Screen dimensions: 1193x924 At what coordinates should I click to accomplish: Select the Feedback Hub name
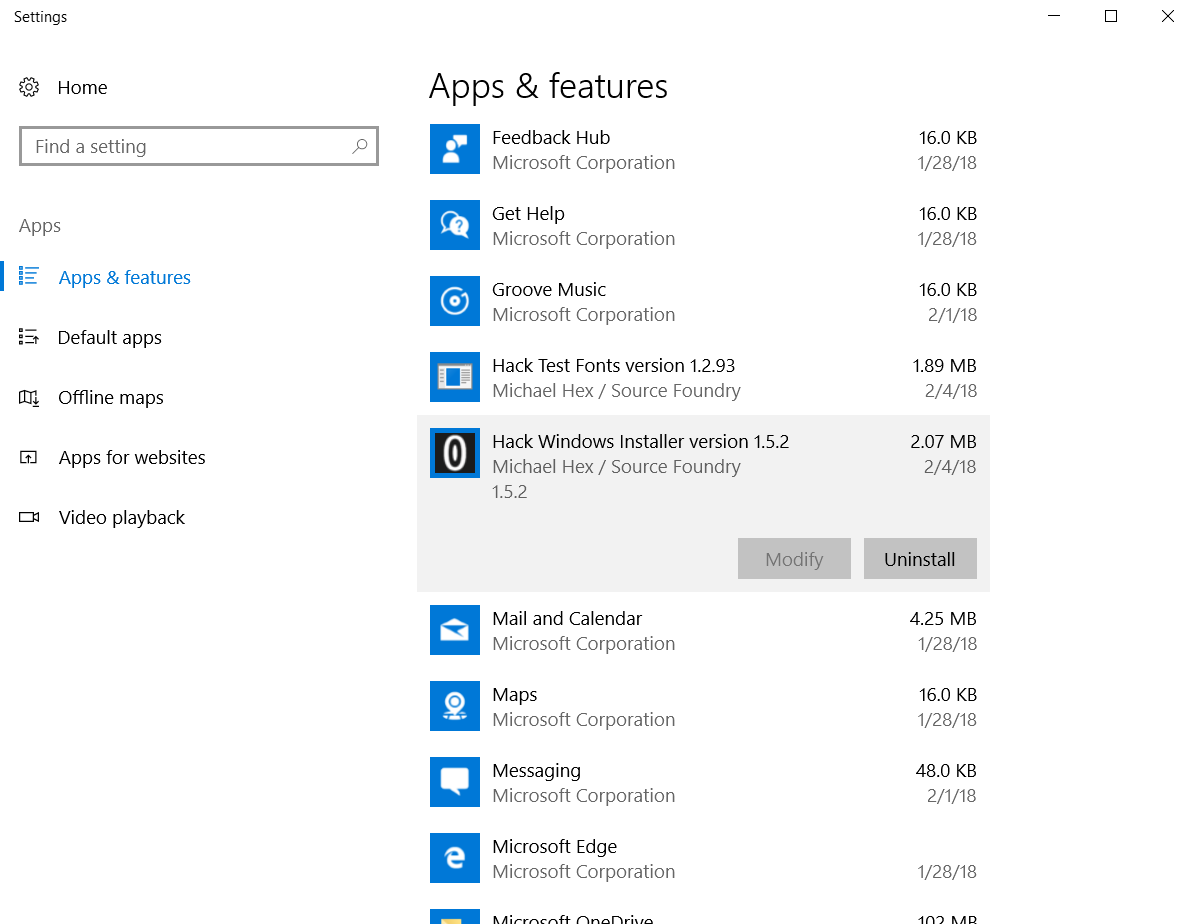(x=551, y=138)
